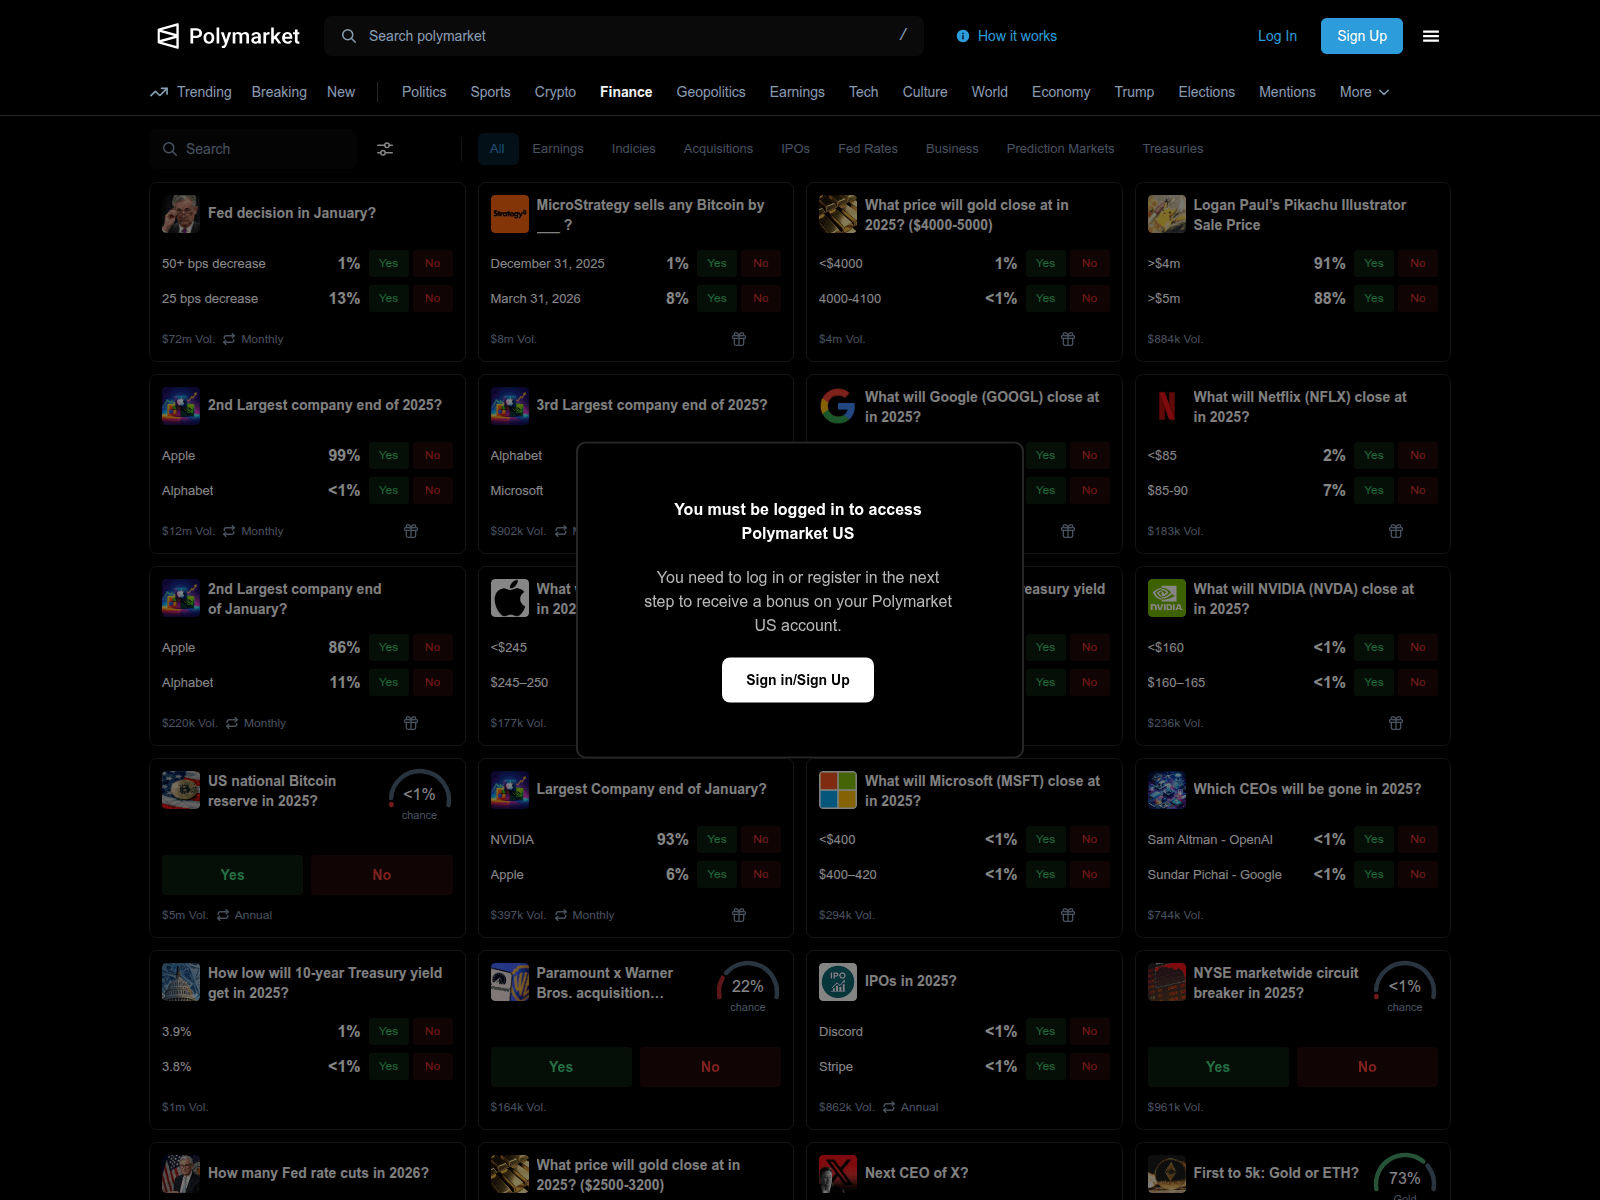Switch to the Politics category

[424, 92]
